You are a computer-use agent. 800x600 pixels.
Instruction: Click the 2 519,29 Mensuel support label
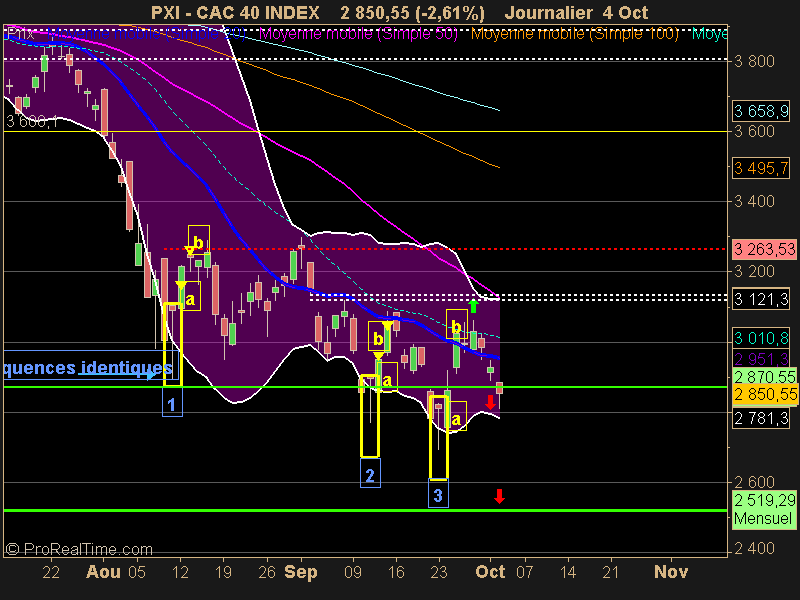[x=764, y=509]
